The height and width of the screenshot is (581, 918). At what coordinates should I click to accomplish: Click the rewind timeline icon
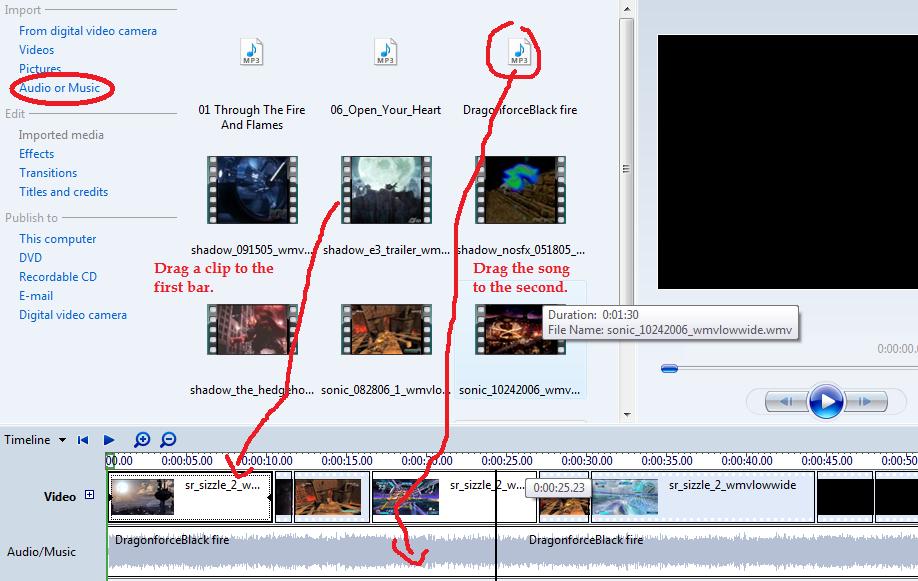[x=83, y=440]
